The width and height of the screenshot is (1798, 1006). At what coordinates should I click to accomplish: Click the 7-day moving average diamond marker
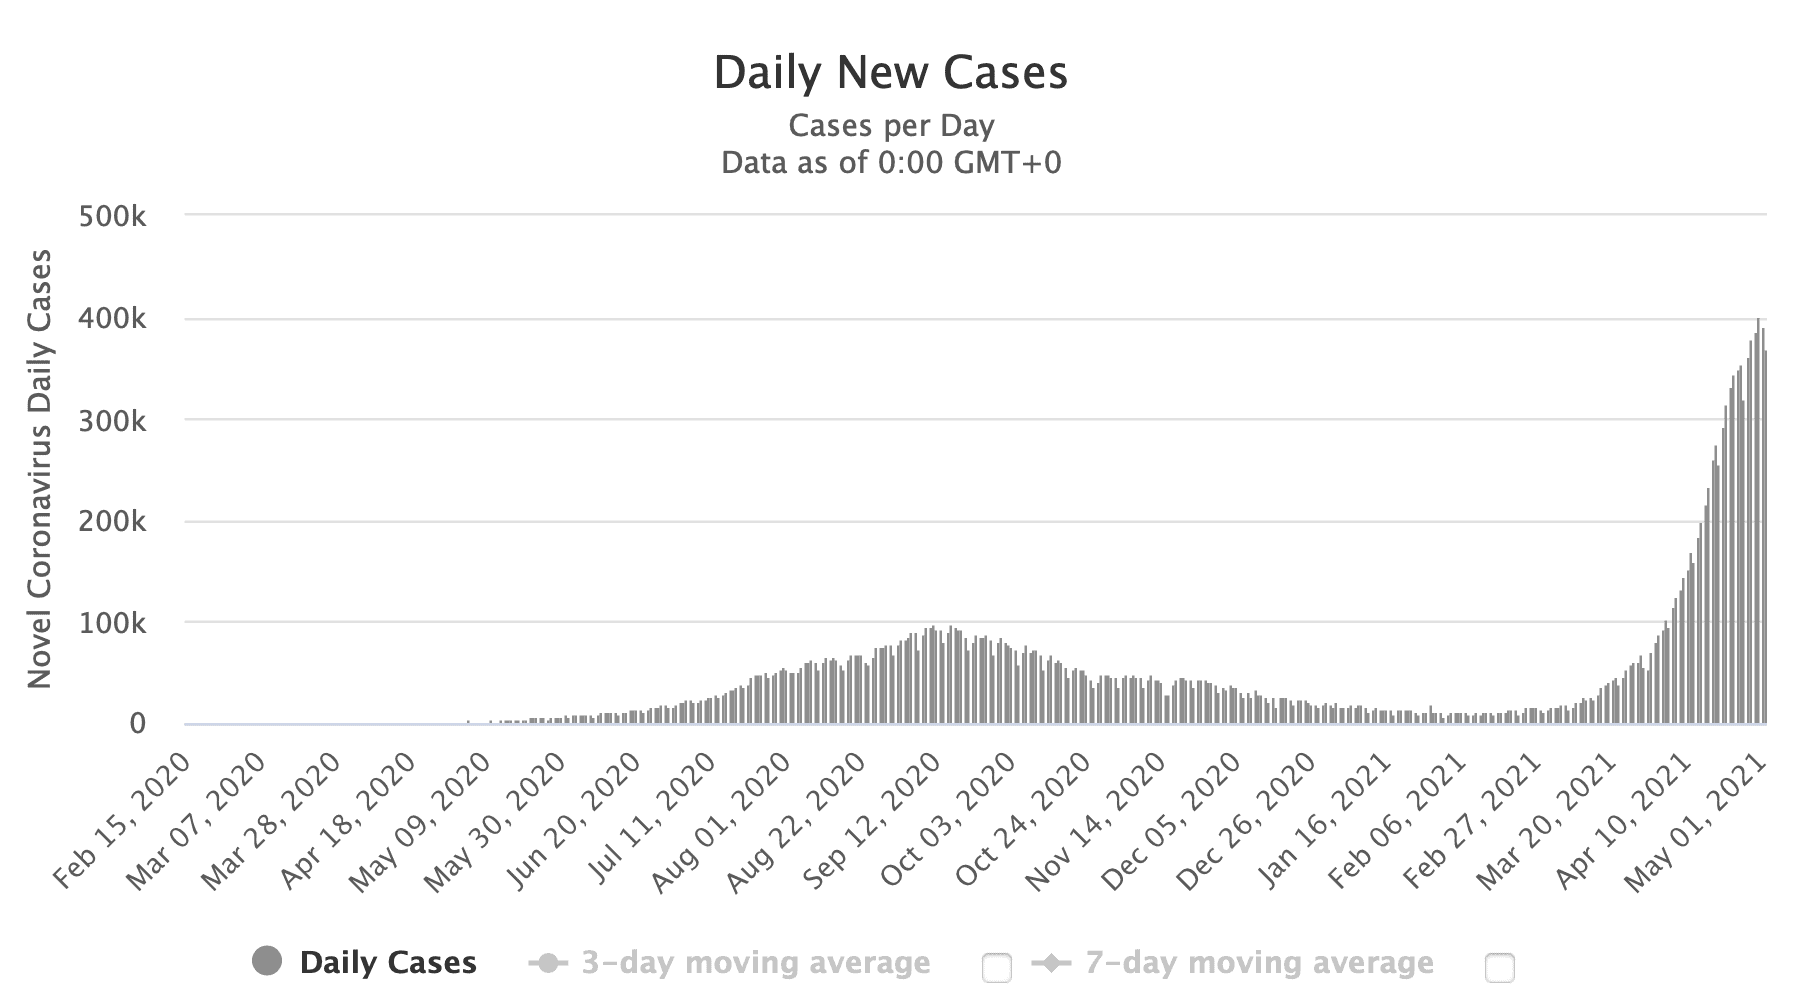point(1053,963)
